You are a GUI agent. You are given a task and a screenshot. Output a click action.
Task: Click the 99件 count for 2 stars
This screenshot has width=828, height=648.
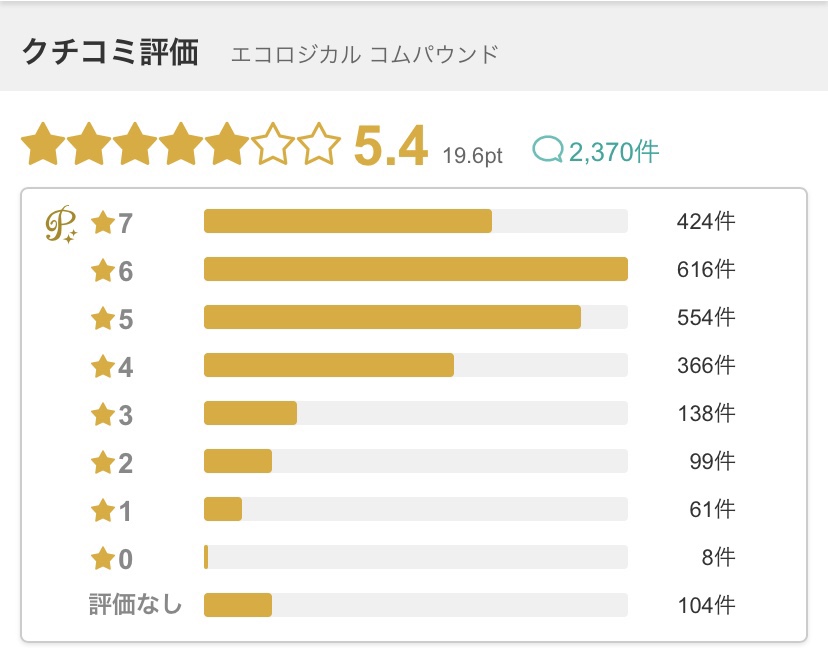coord(712,461)
